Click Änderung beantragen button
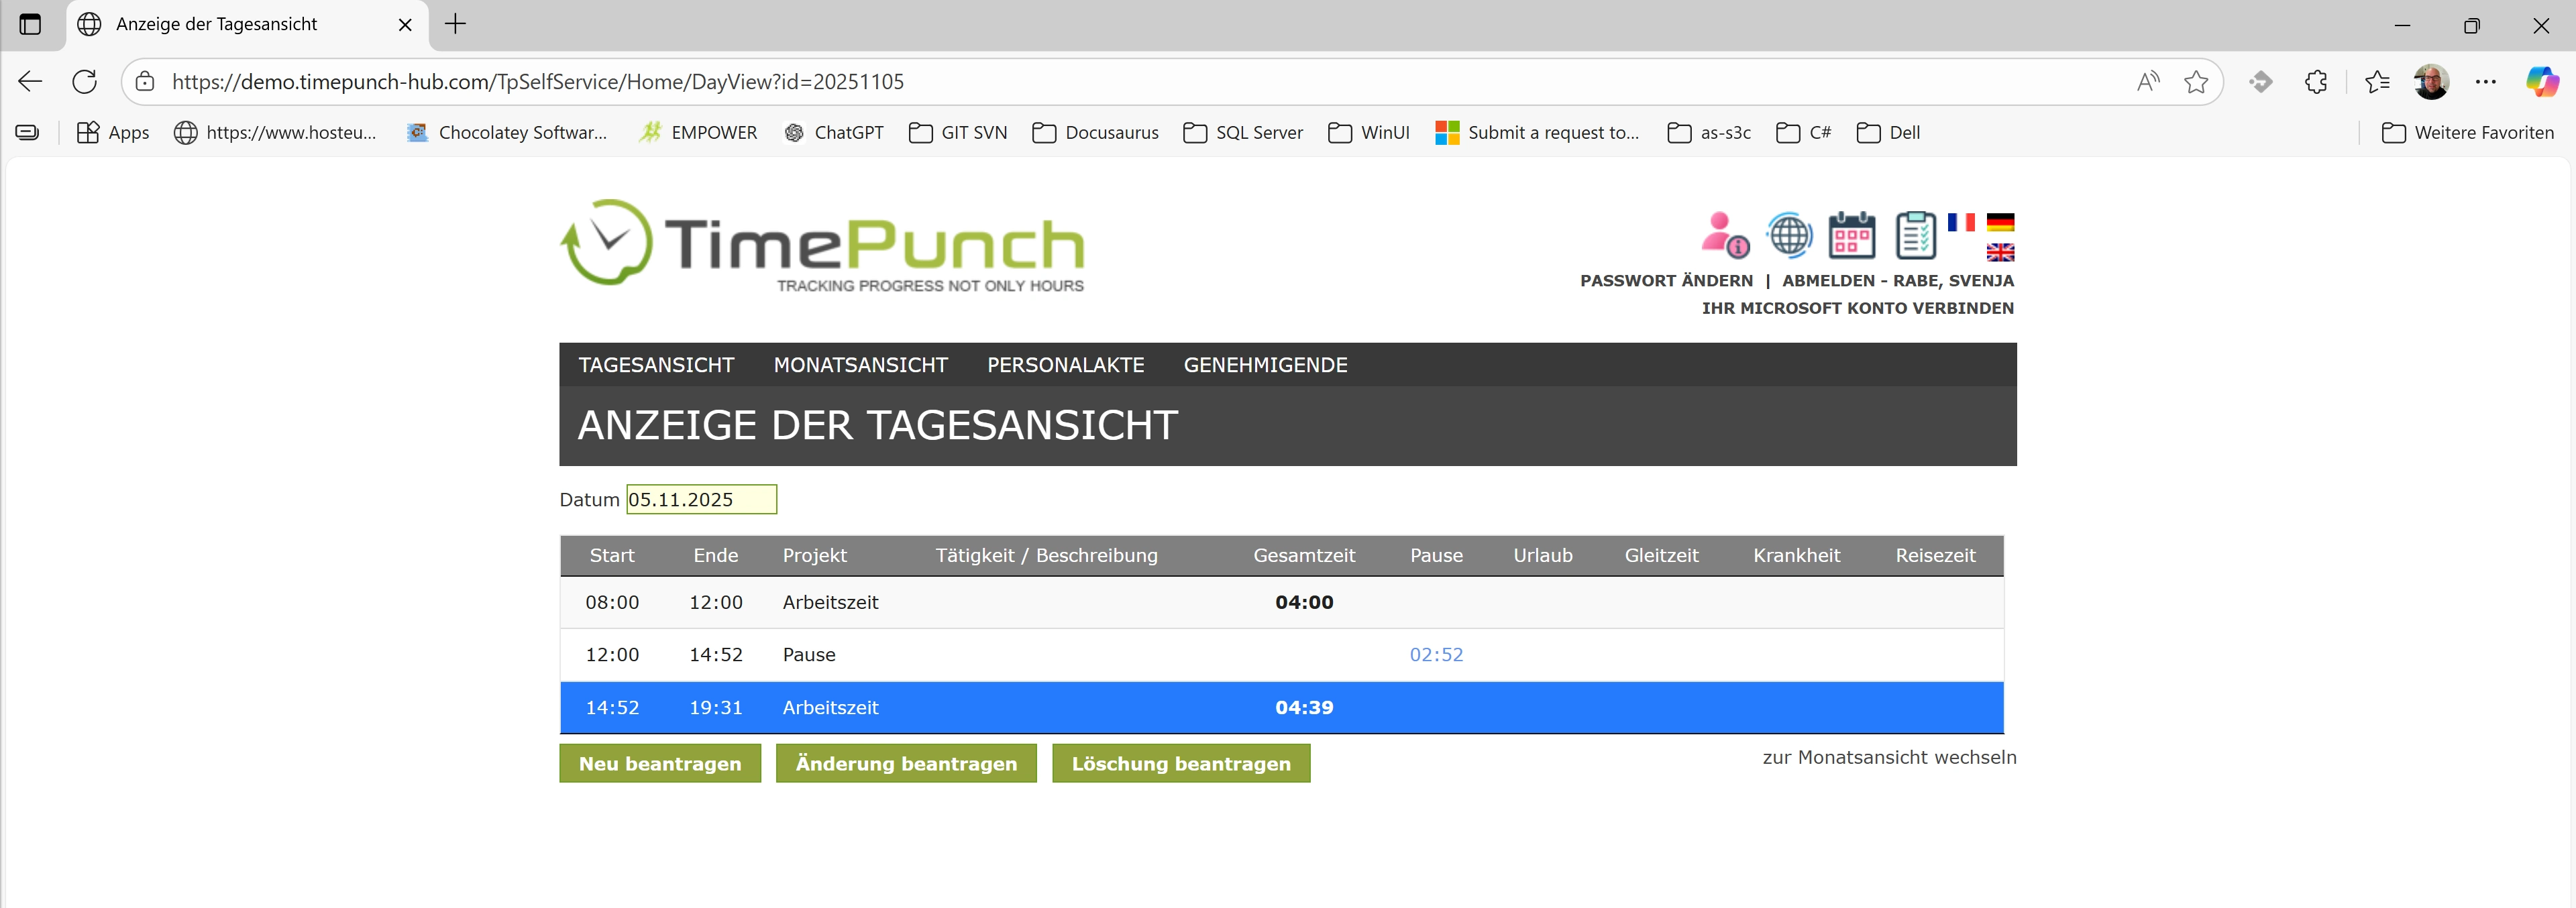The width and height of the screenshot is (2576, 908). (x=906, y=764)
